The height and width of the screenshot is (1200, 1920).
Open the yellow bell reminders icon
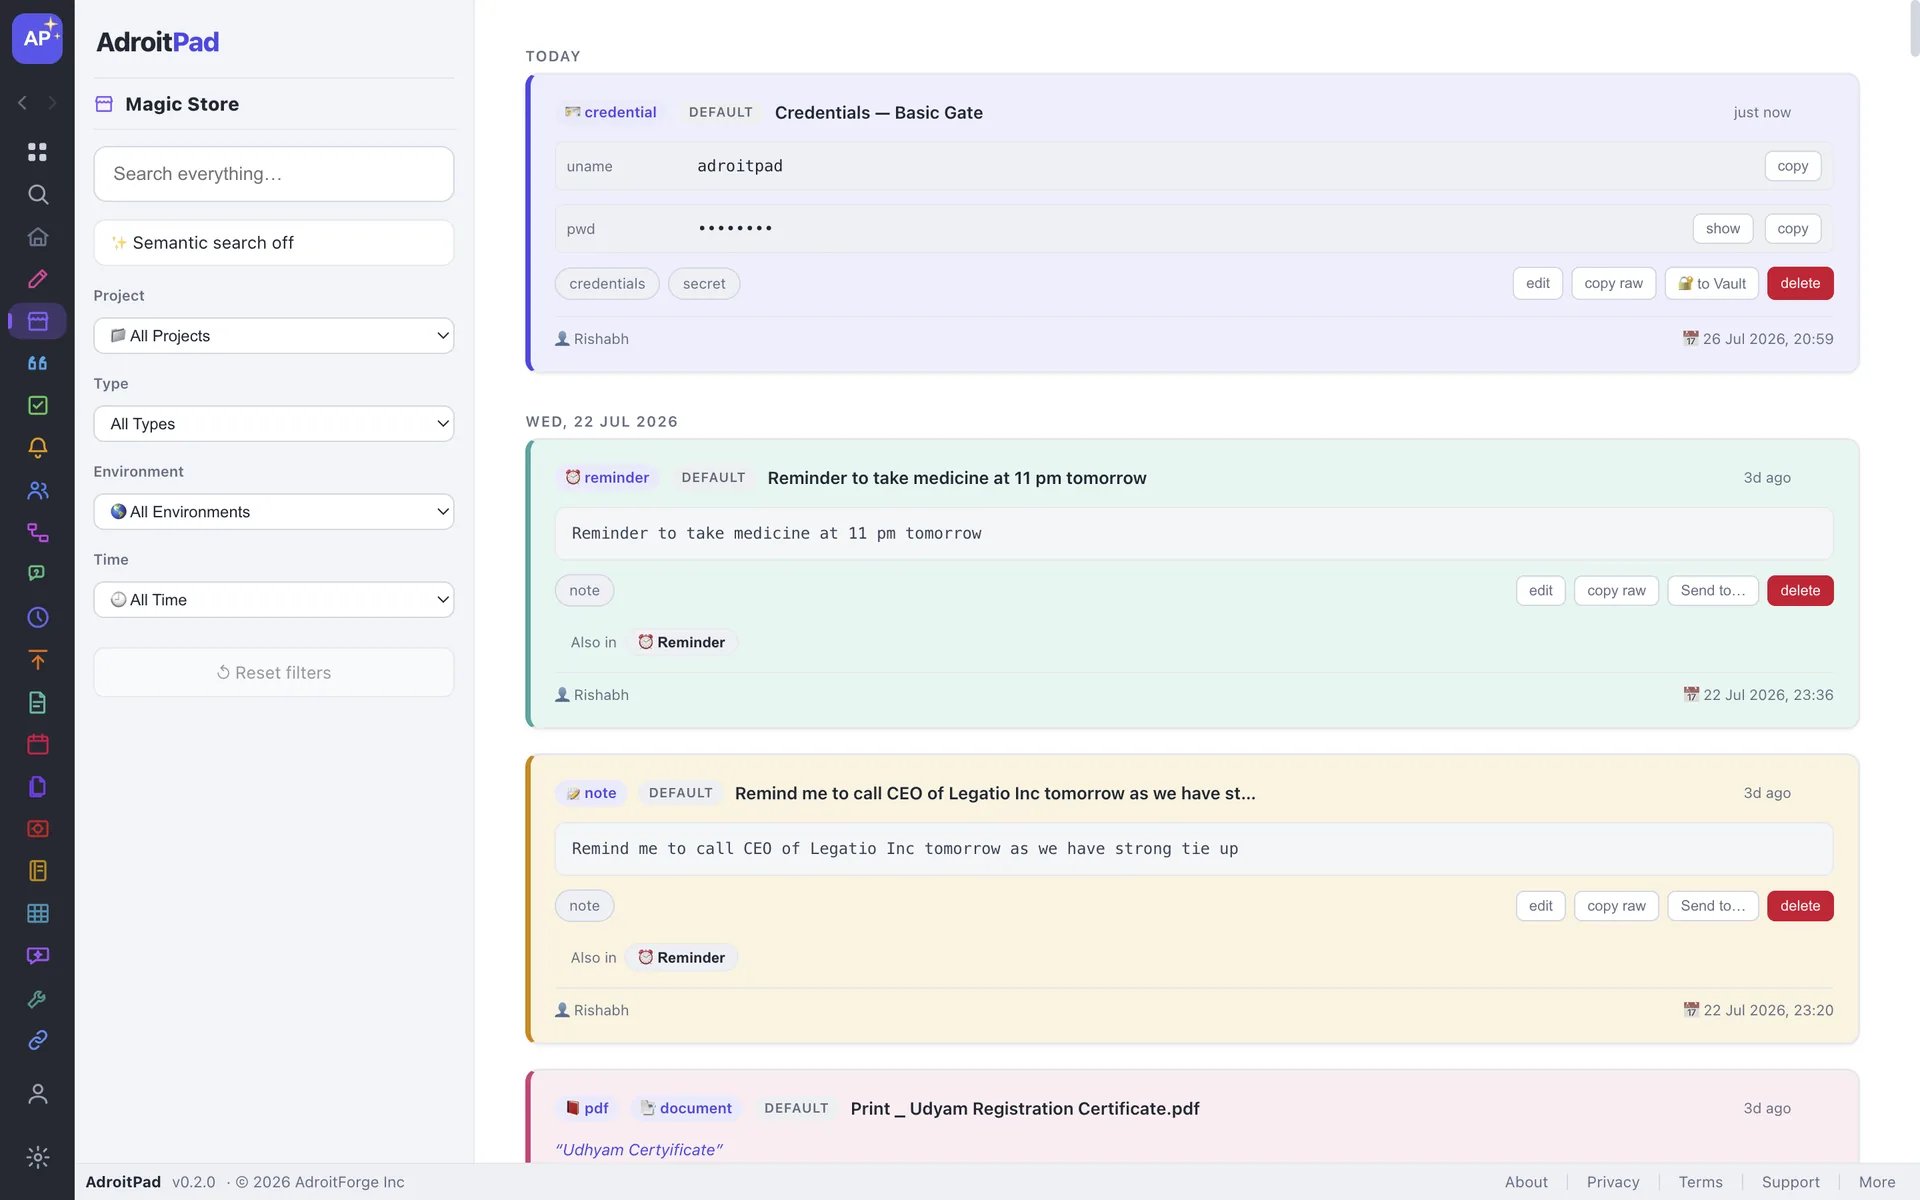37,448
